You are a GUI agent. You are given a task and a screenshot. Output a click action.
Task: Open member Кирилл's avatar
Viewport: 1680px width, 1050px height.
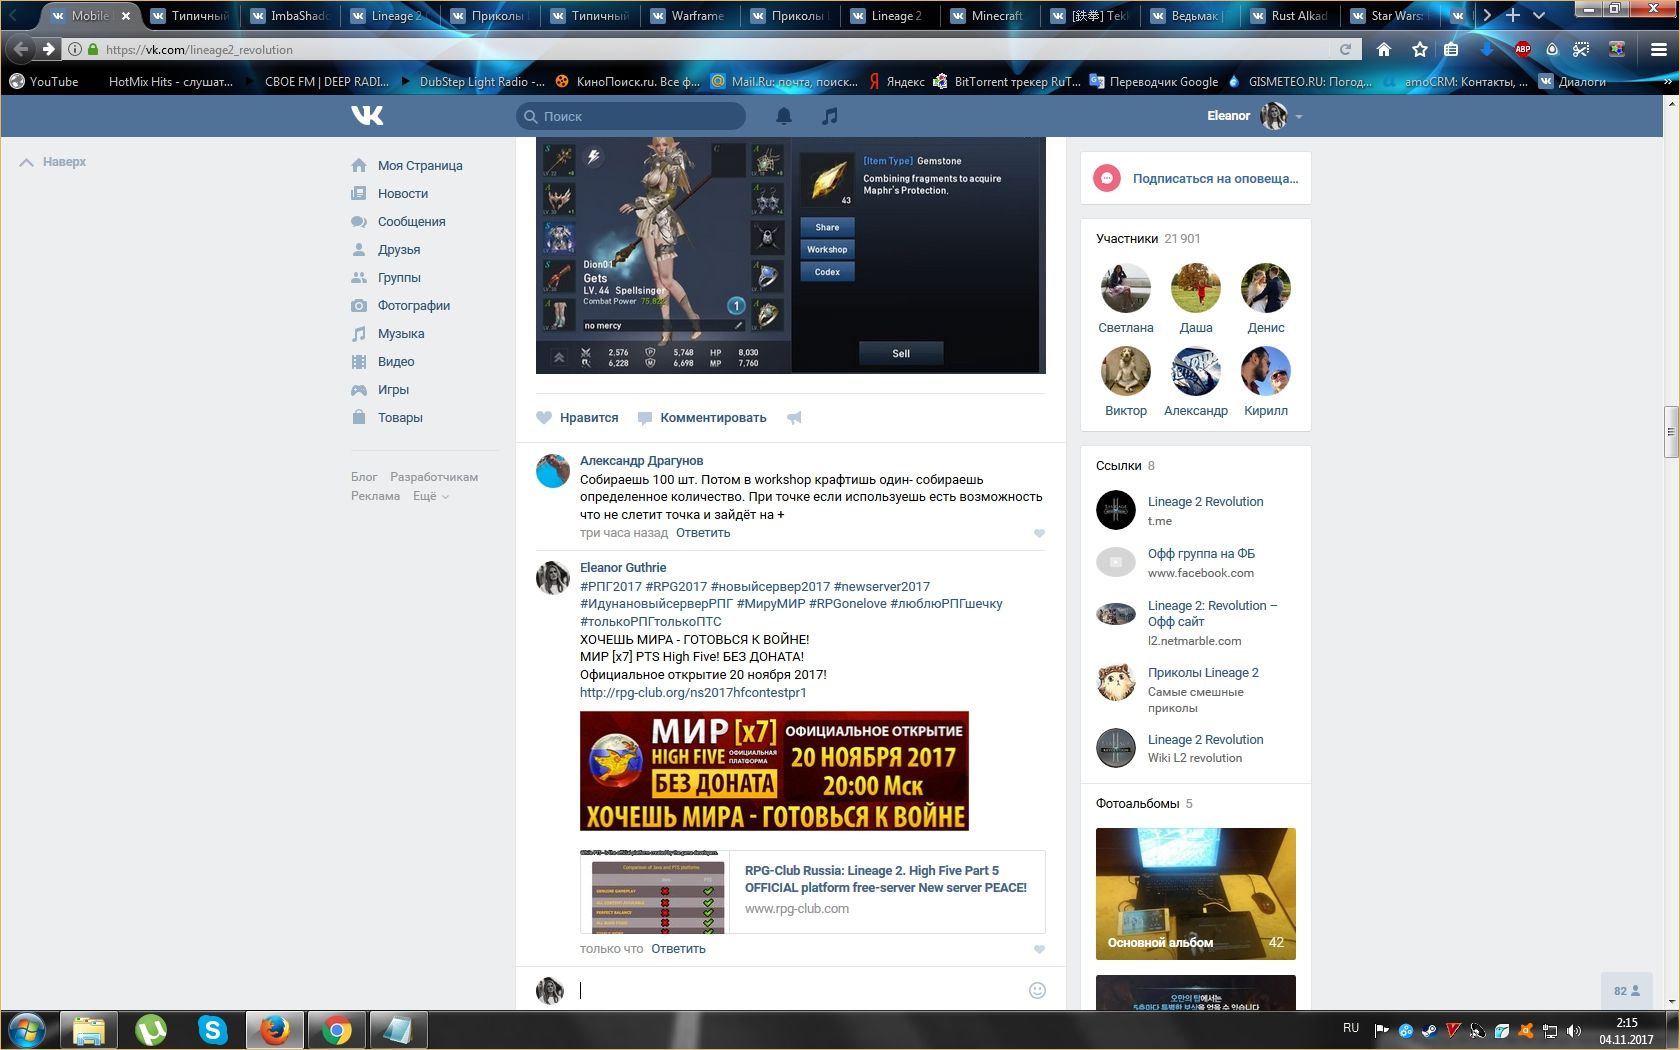(1266, 372)
